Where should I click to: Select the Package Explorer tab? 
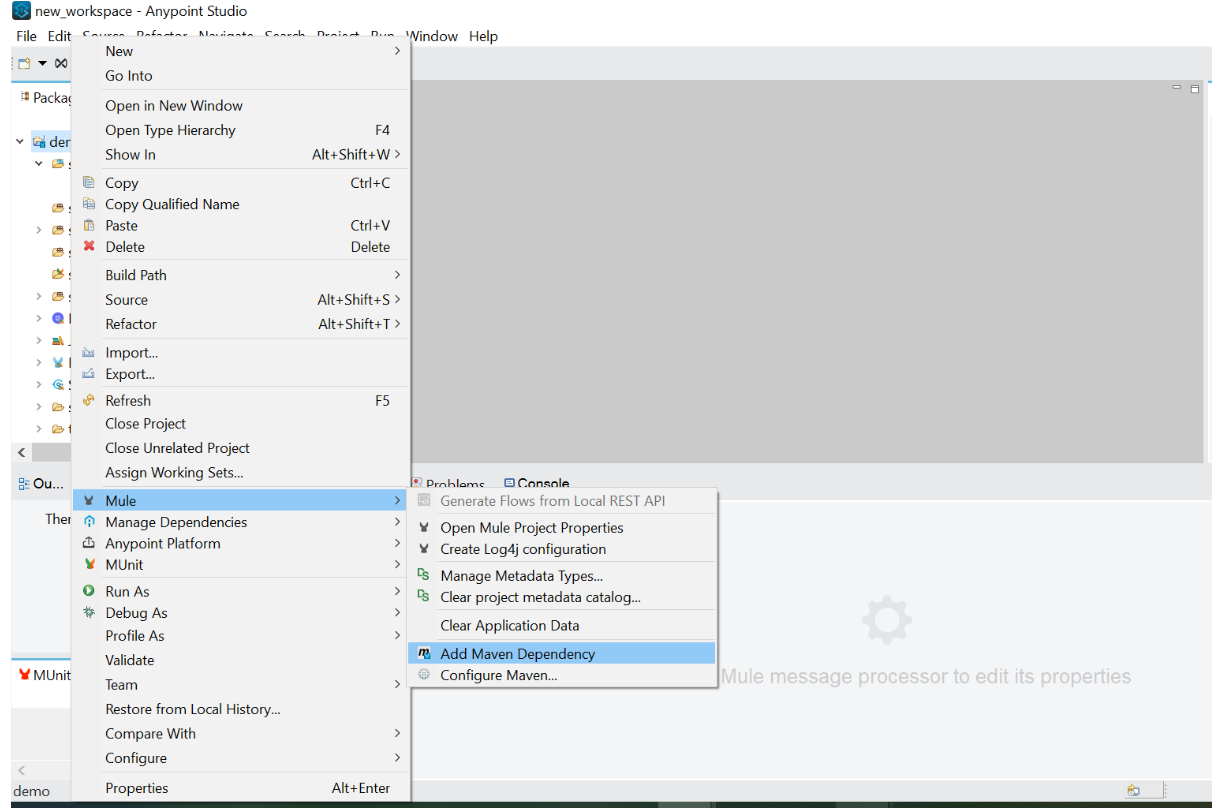(45, 98)
